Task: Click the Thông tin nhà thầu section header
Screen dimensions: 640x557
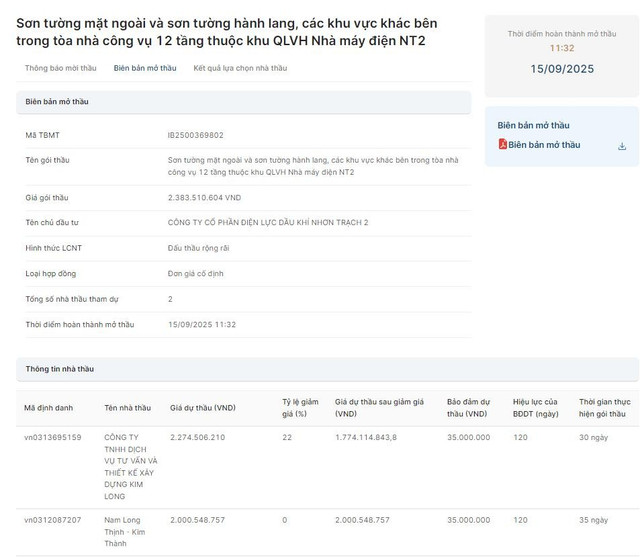Action: coord(60,369)
